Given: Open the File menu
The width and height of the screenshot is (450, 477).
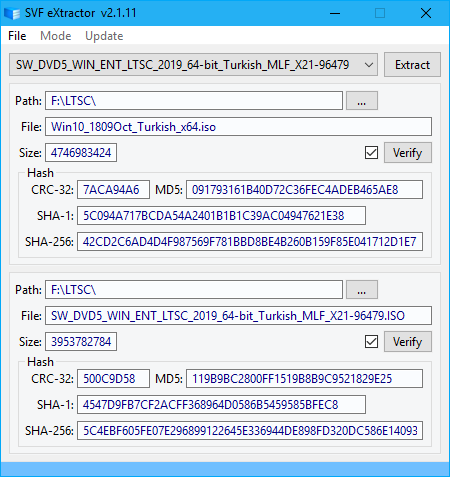Looking at the screenshot, I should click(17, 36).
